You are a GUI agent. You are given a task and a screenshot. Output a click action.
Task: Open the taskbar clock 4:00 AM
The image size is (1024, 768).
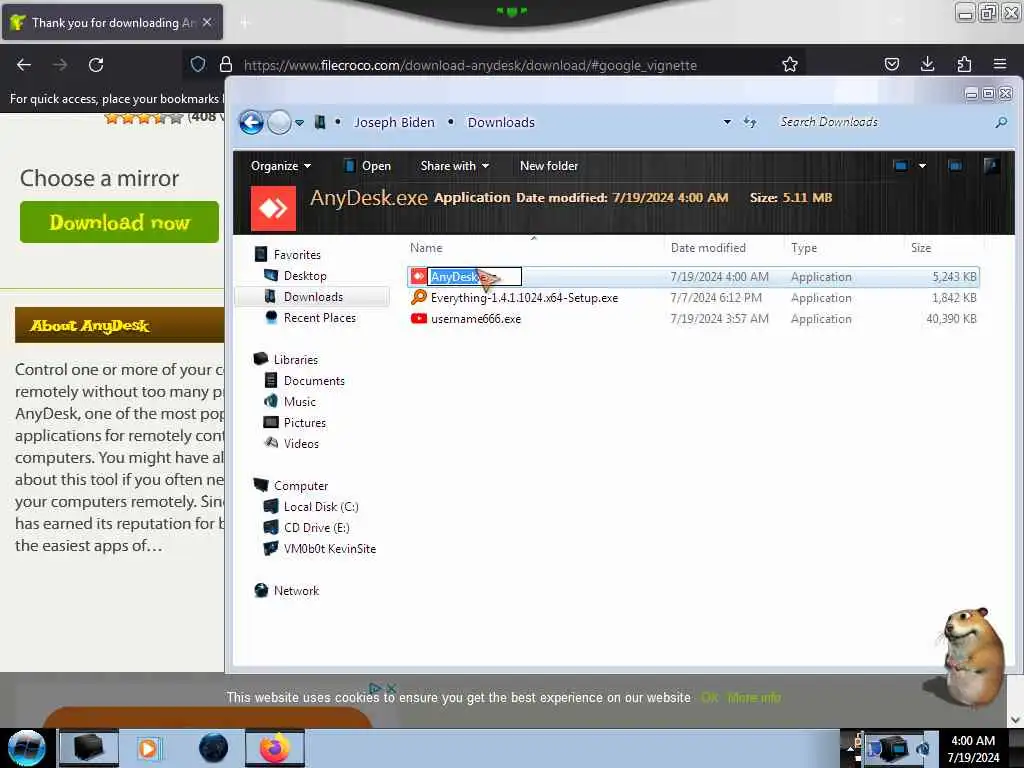click(x=973, y=741)
